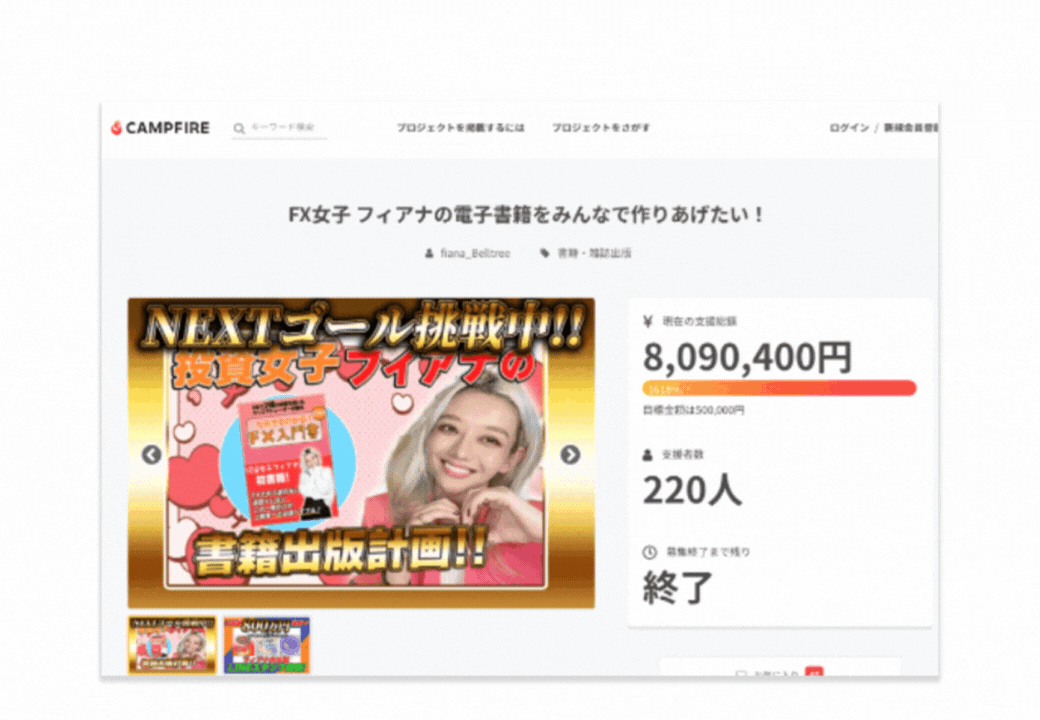This screenshot has width=1040, height=720.
Task: Click the ログイン link
Action: tap(849, 127)
